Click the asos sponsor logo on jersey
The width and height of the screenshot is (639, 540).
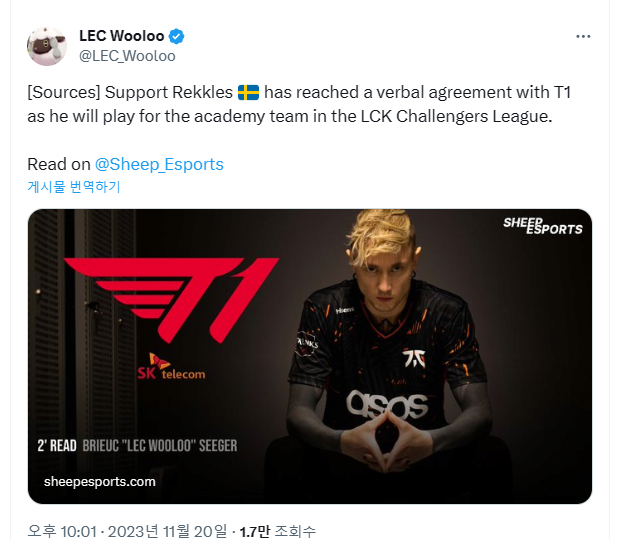[x=387, y=405]
